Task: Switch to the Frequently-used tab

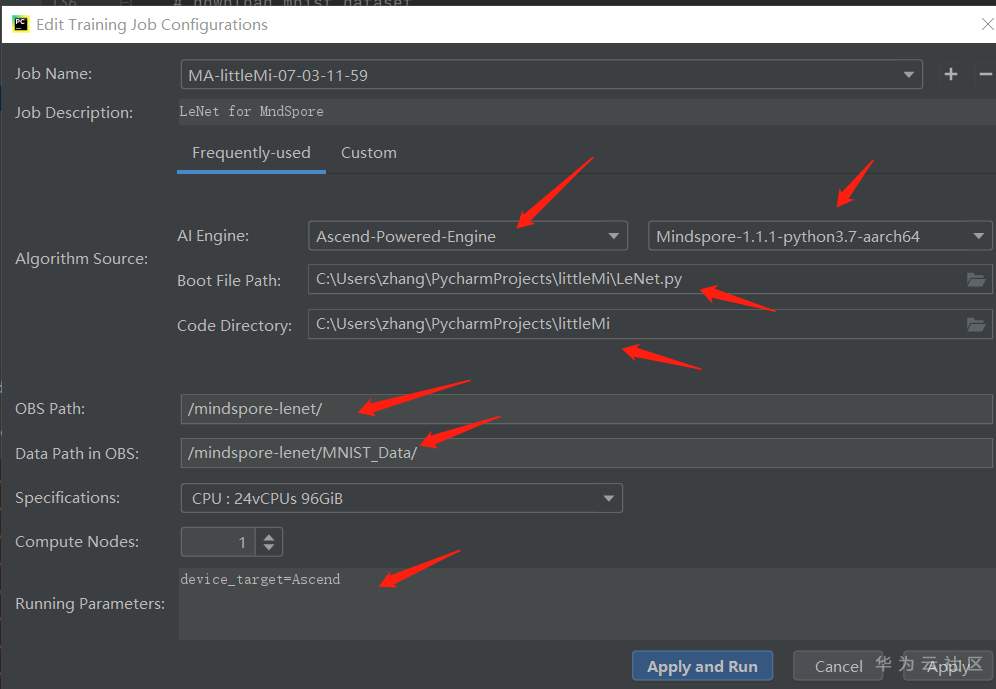Action: pyautogui.click(x=251, y=153)
